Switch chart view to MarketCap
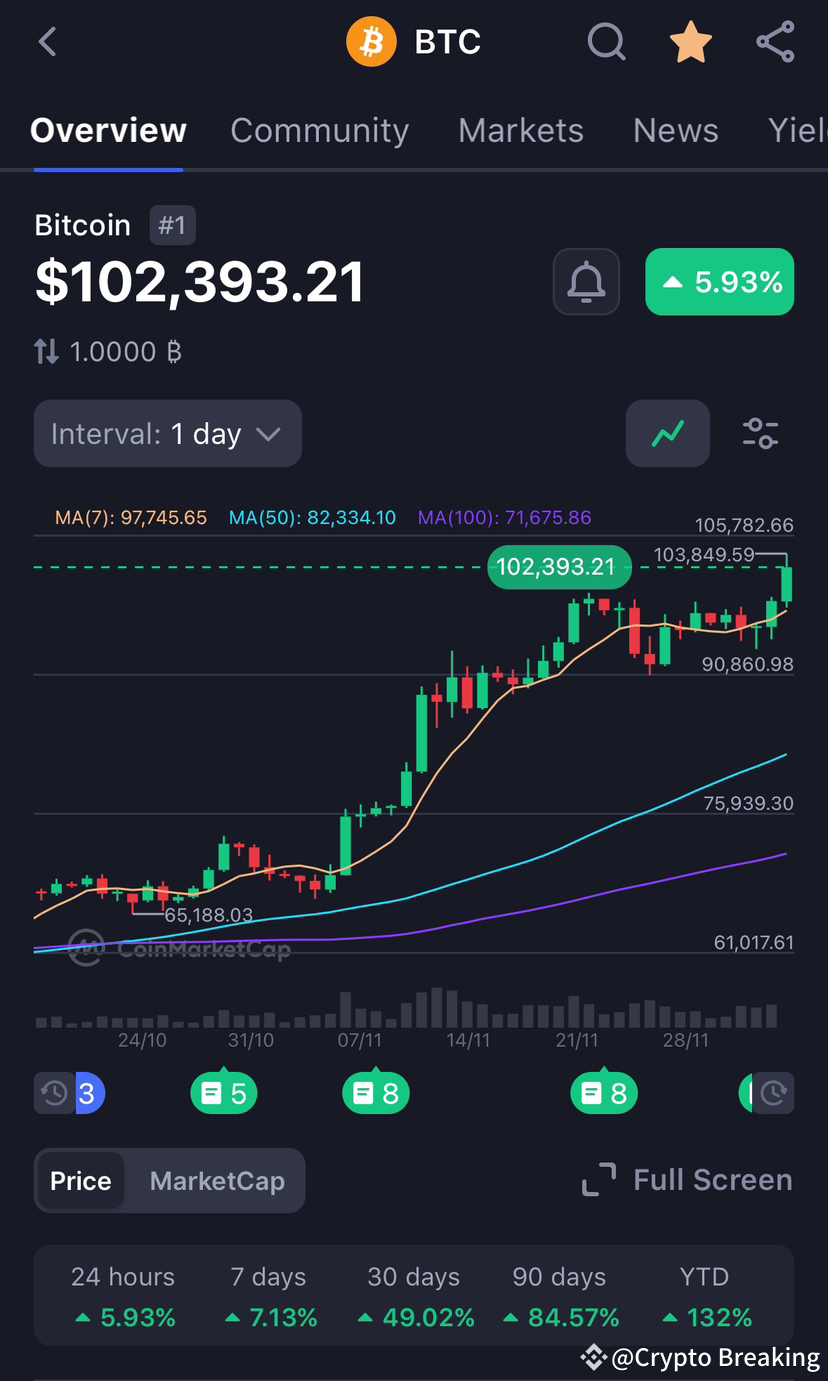This screenshot has height=1381, width=828. click(x=216, y=1180)
